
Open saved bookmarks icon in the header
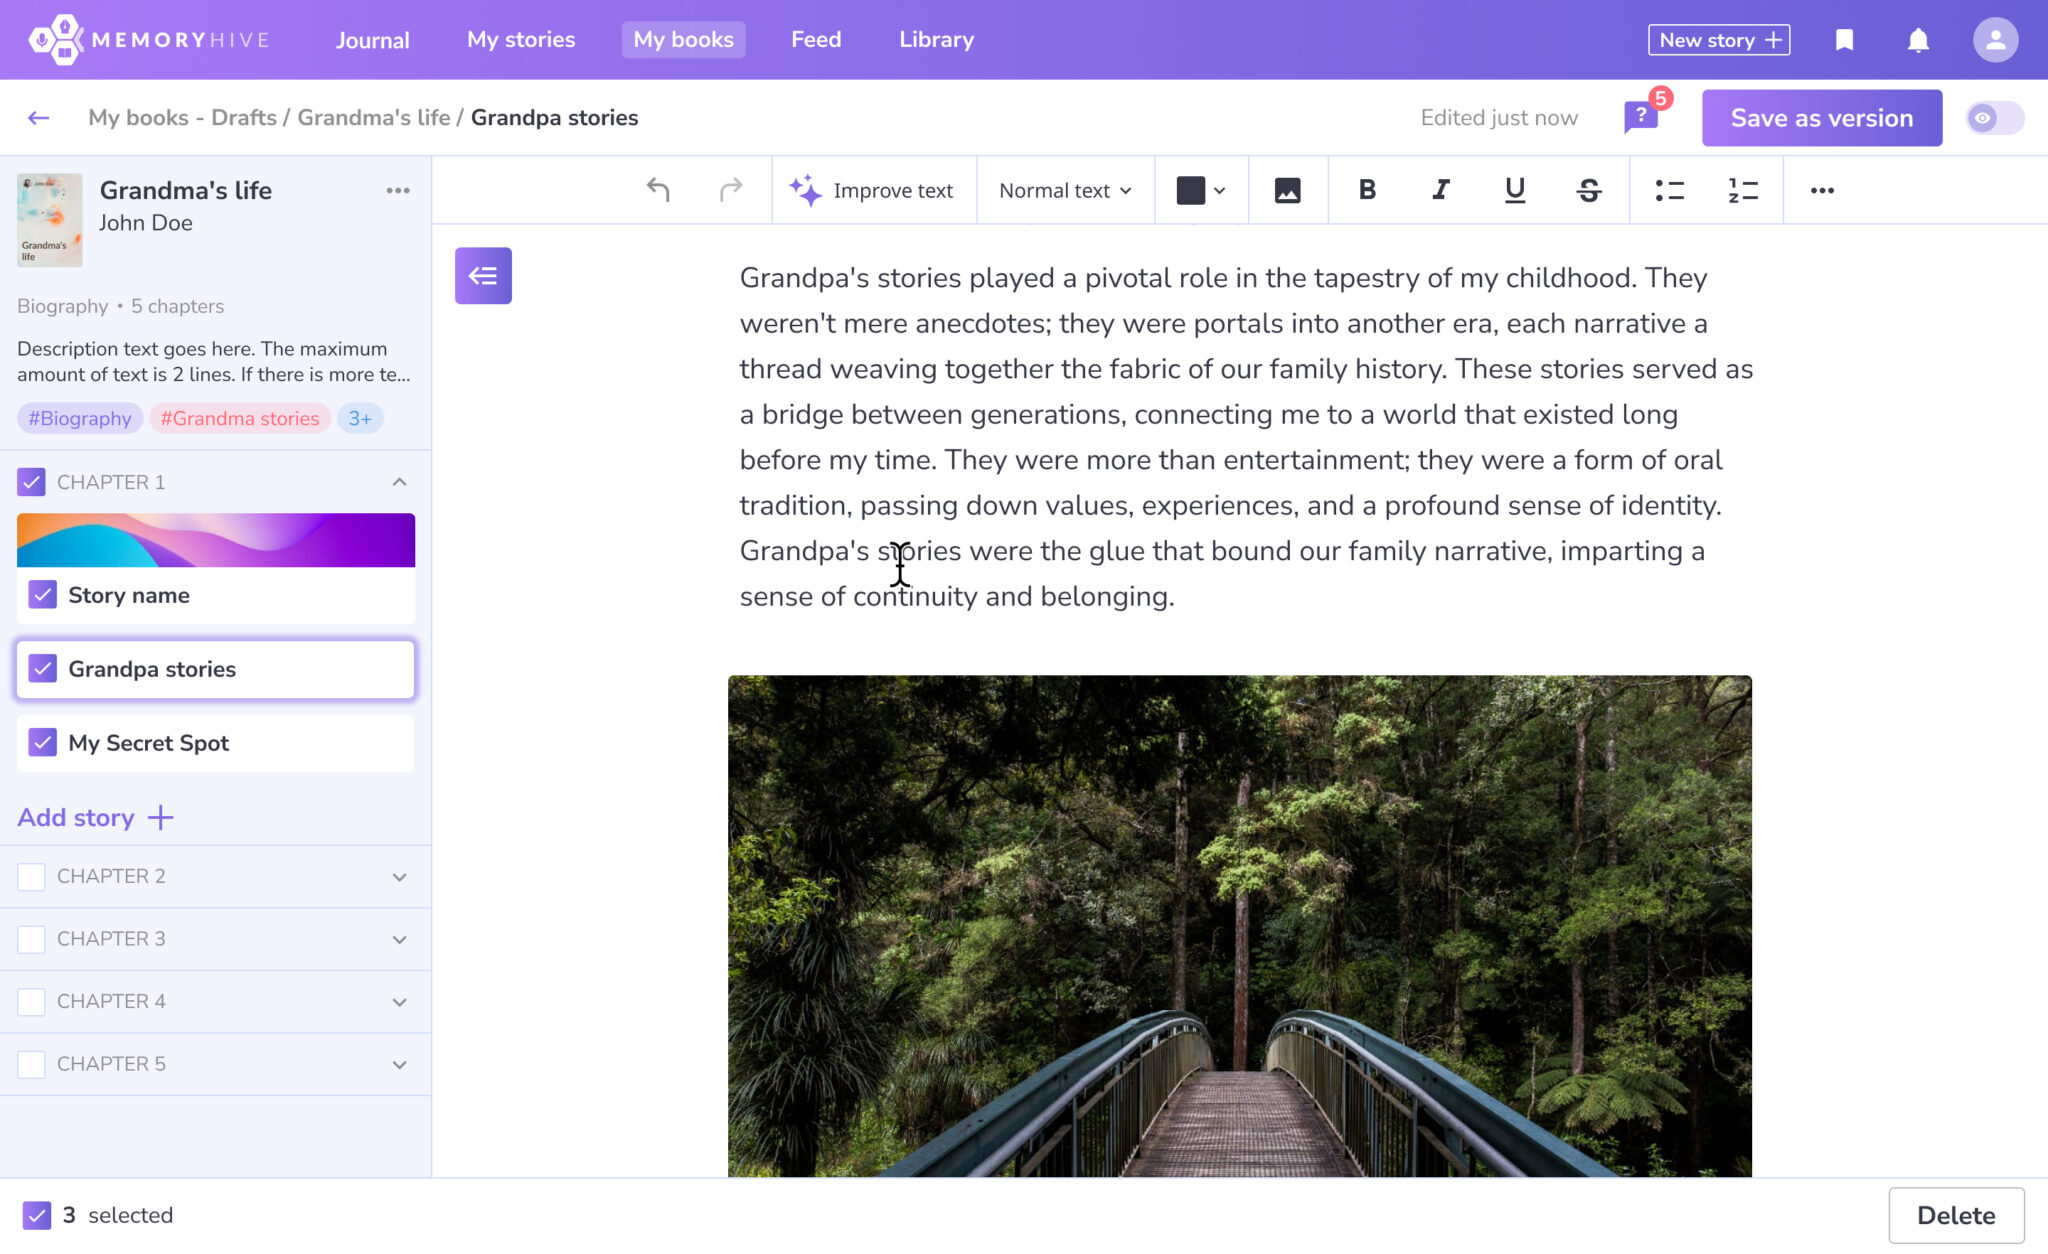tap(1844, 40)
